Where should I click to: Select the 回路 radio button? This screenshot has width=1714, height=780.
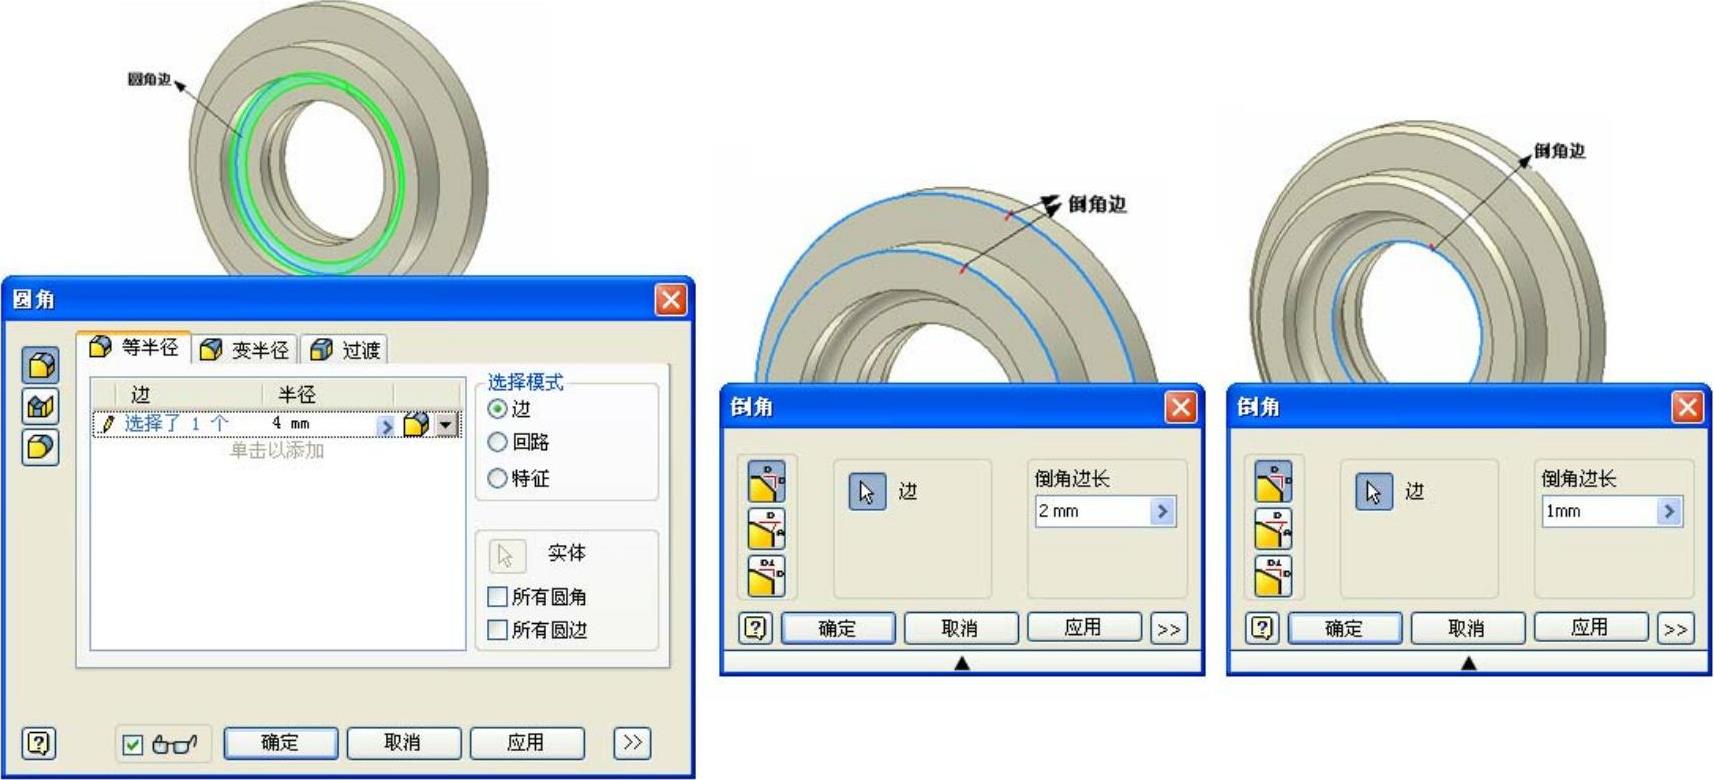[x=497, y=442]
